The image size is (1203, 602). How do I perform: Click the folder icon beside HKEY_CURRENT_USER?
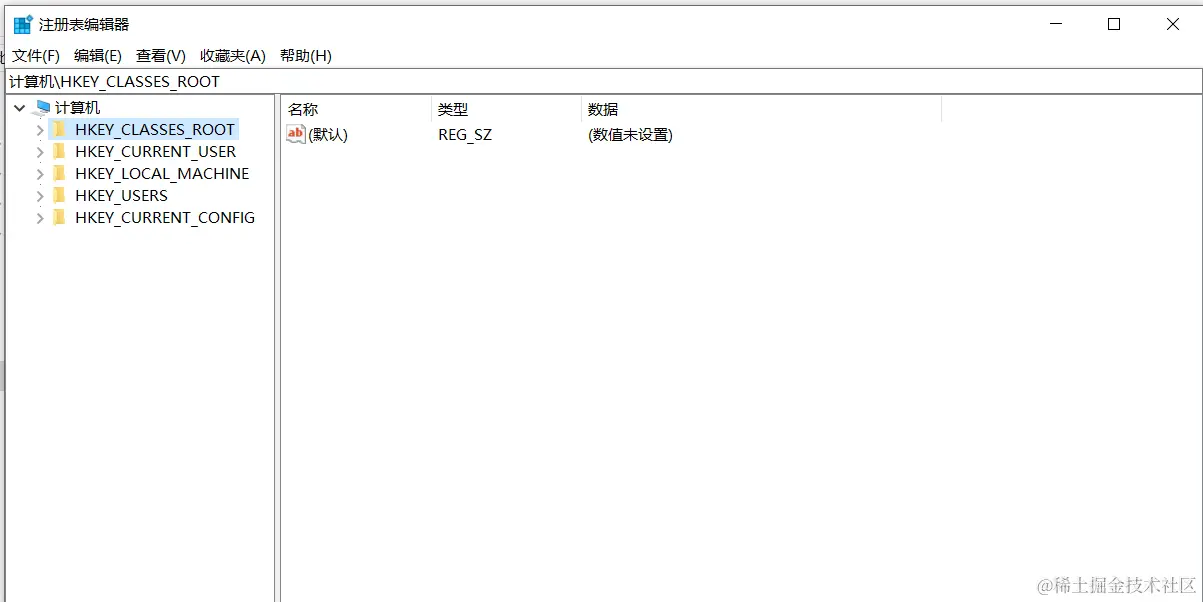click(x=59, y=151)
